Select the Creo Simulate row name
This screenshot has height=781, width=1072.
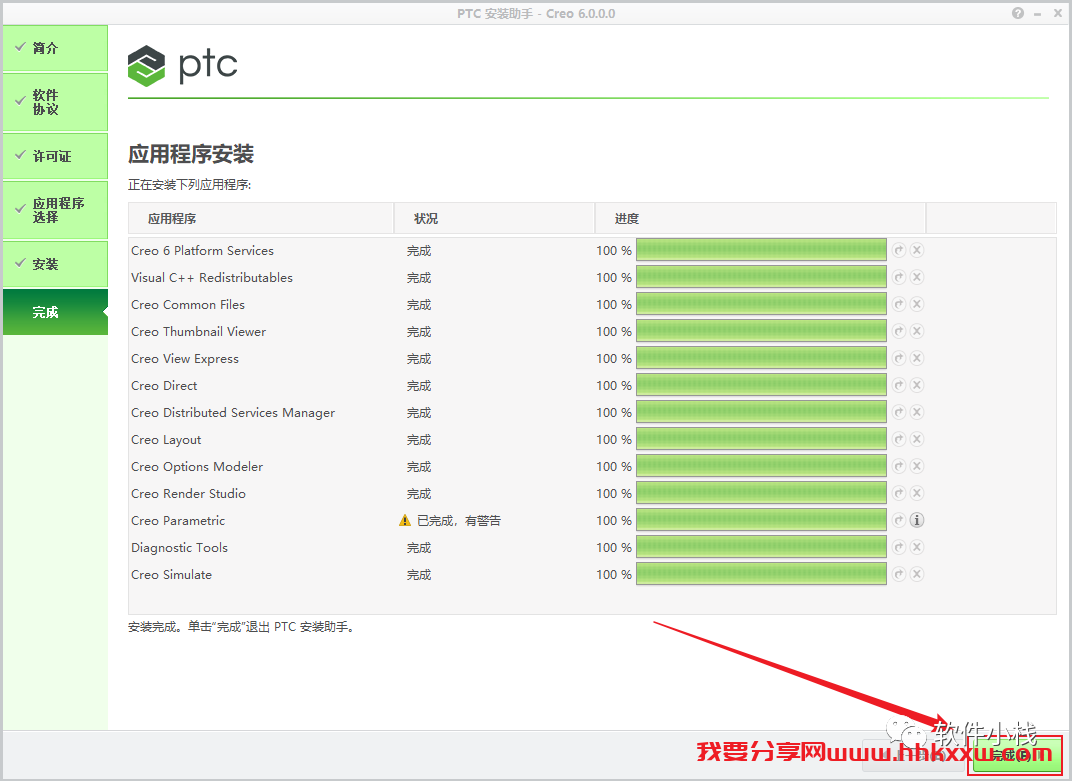point(172,574)
